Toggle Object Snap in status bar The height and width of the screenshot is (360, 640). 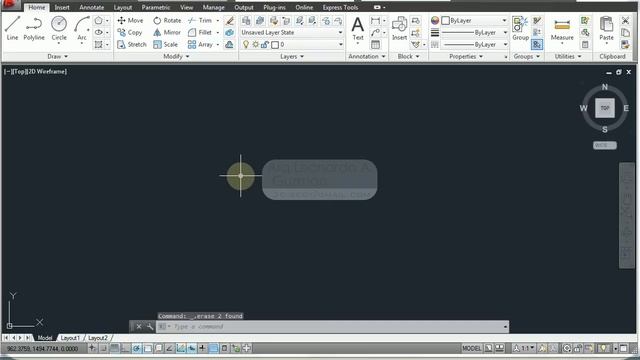pos(148,348)
